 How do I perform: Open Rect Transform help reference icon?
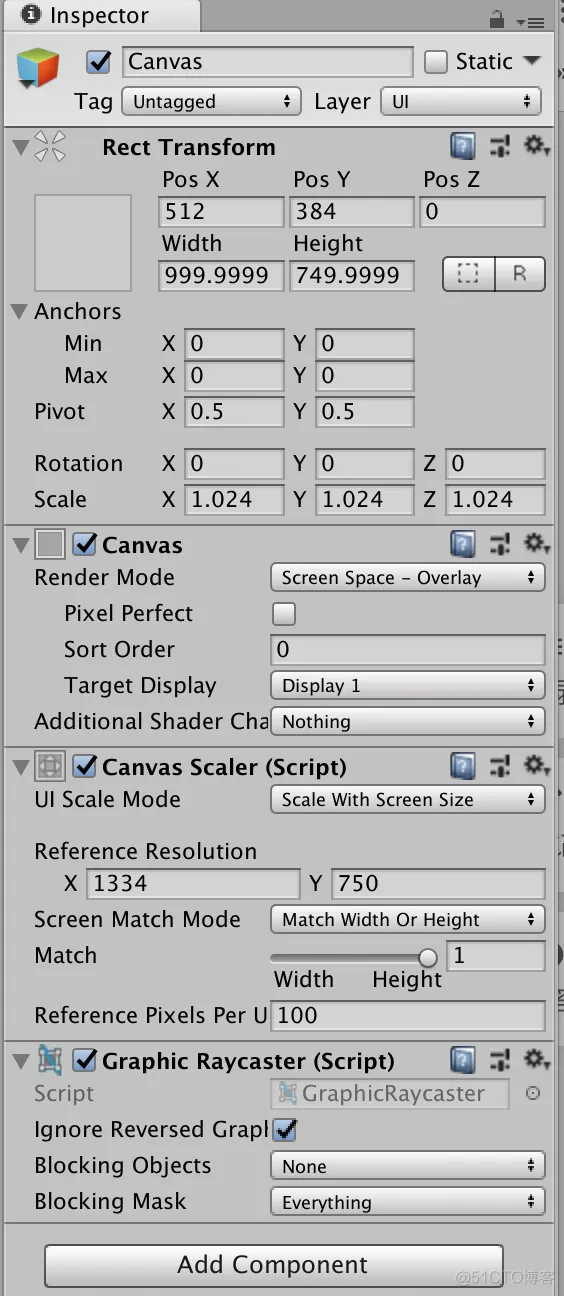[462, 148]
